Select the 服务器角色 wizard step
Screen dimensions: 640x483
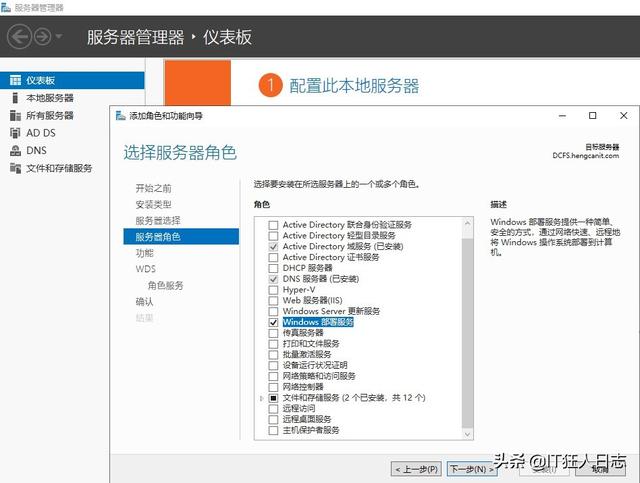coord(181,237)
